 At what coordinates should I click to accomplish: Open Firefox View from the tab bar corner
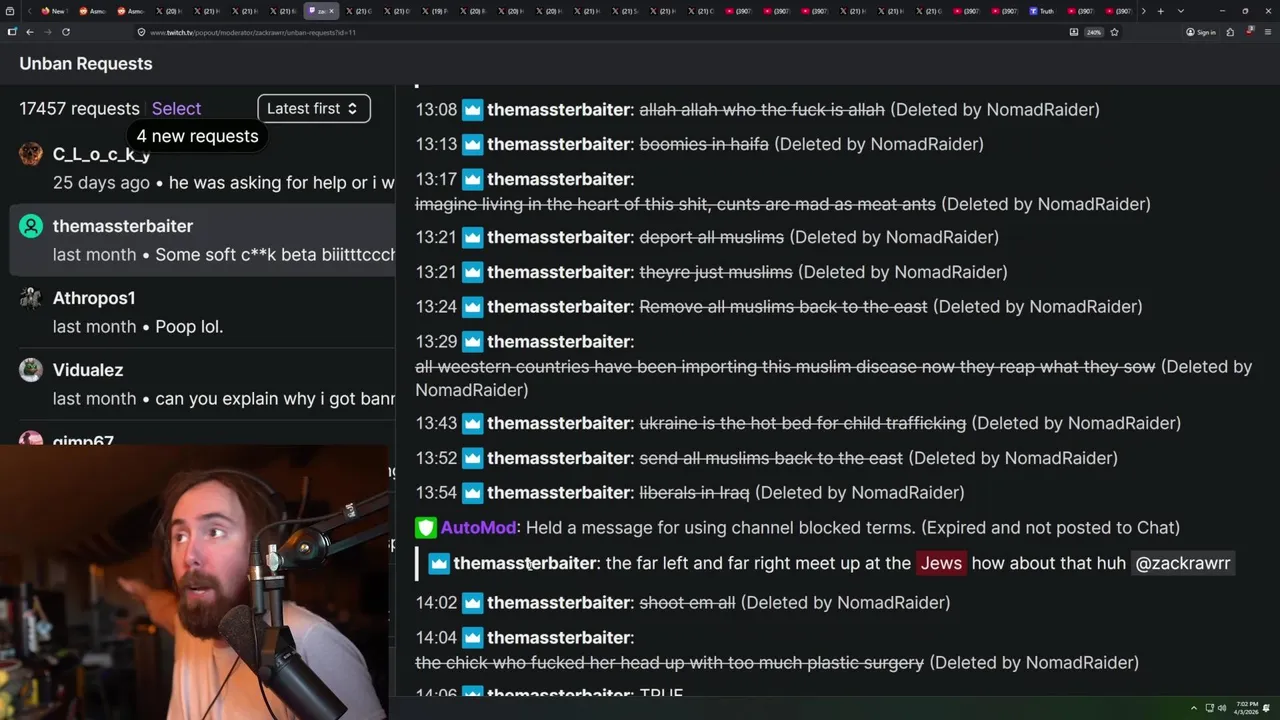12,11
